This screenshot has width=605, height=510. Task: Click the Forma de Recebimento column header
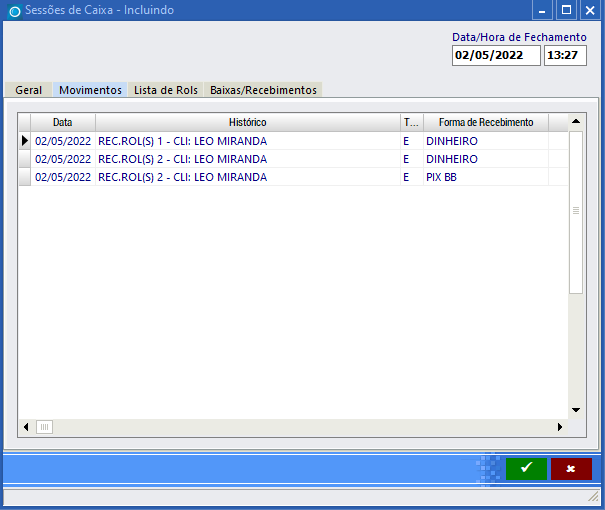pos(486,122)
